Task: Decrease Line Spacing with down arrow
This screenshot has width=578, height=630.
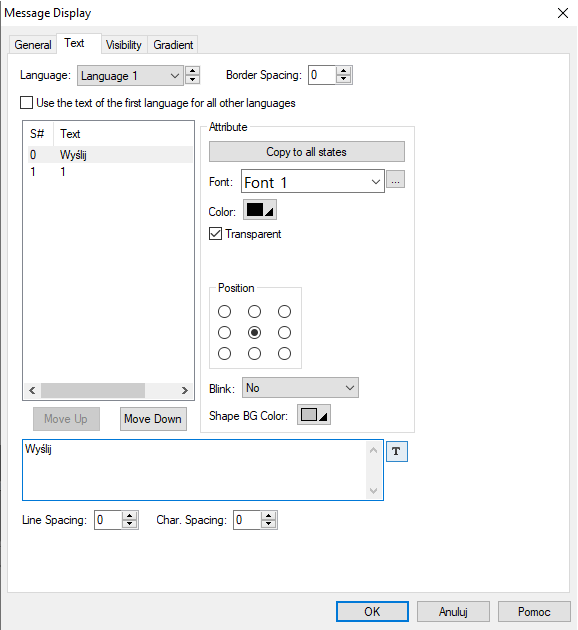Action: [x=129, y=524]
